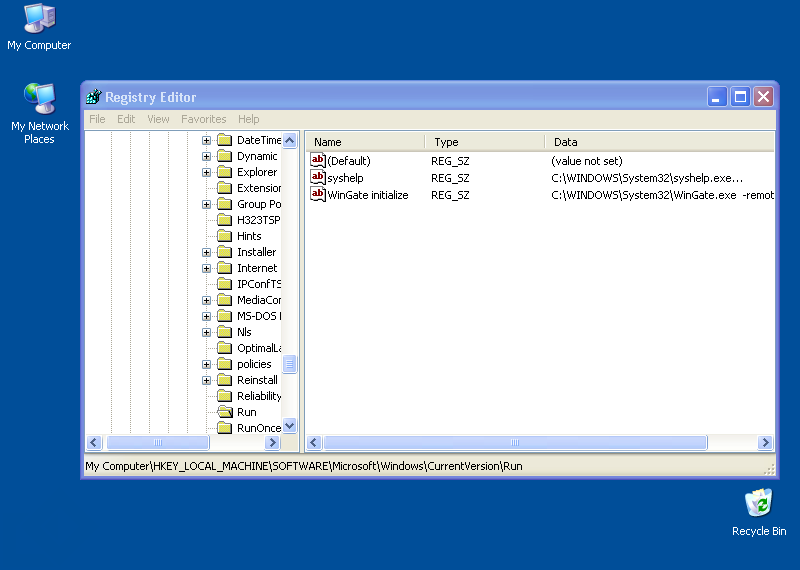The height and width of the screenshot is (570, 800).
Task: Click the tree pane scroll up arrow
Action: pos(289,140)
